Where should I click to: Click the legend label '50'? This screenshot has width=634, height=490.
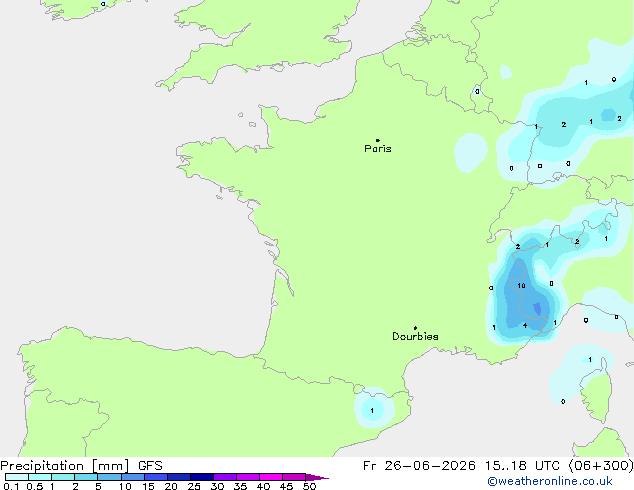point(310,486)
